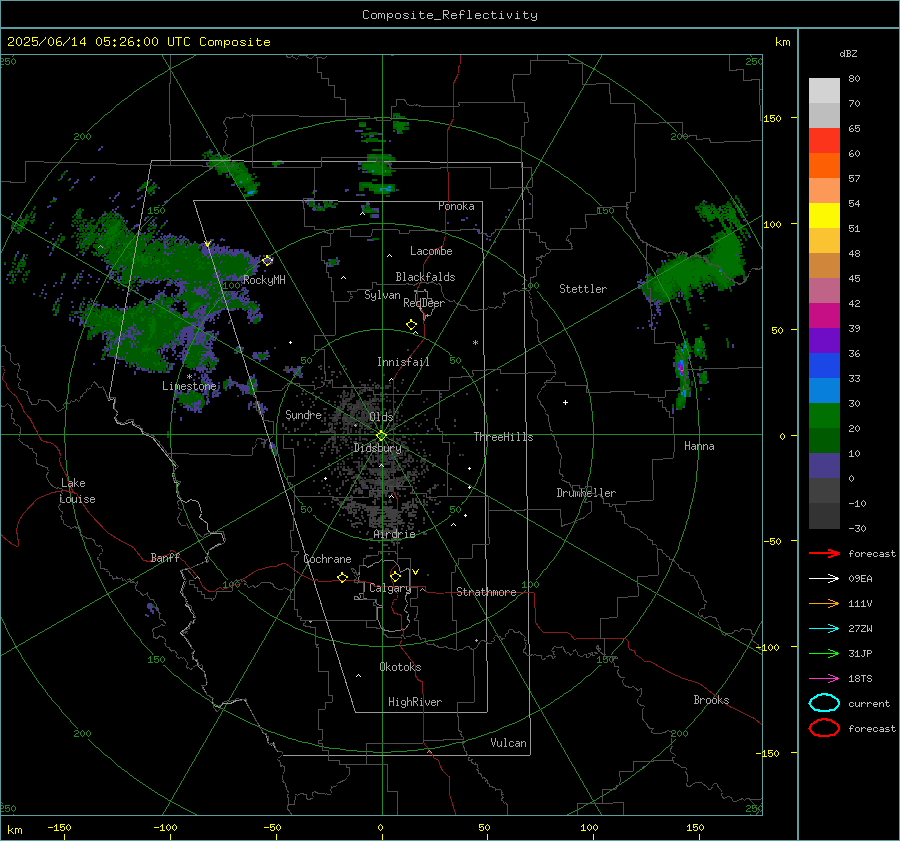Click the Airdrie town label
The image size is (900, 841).
[394, 534]
